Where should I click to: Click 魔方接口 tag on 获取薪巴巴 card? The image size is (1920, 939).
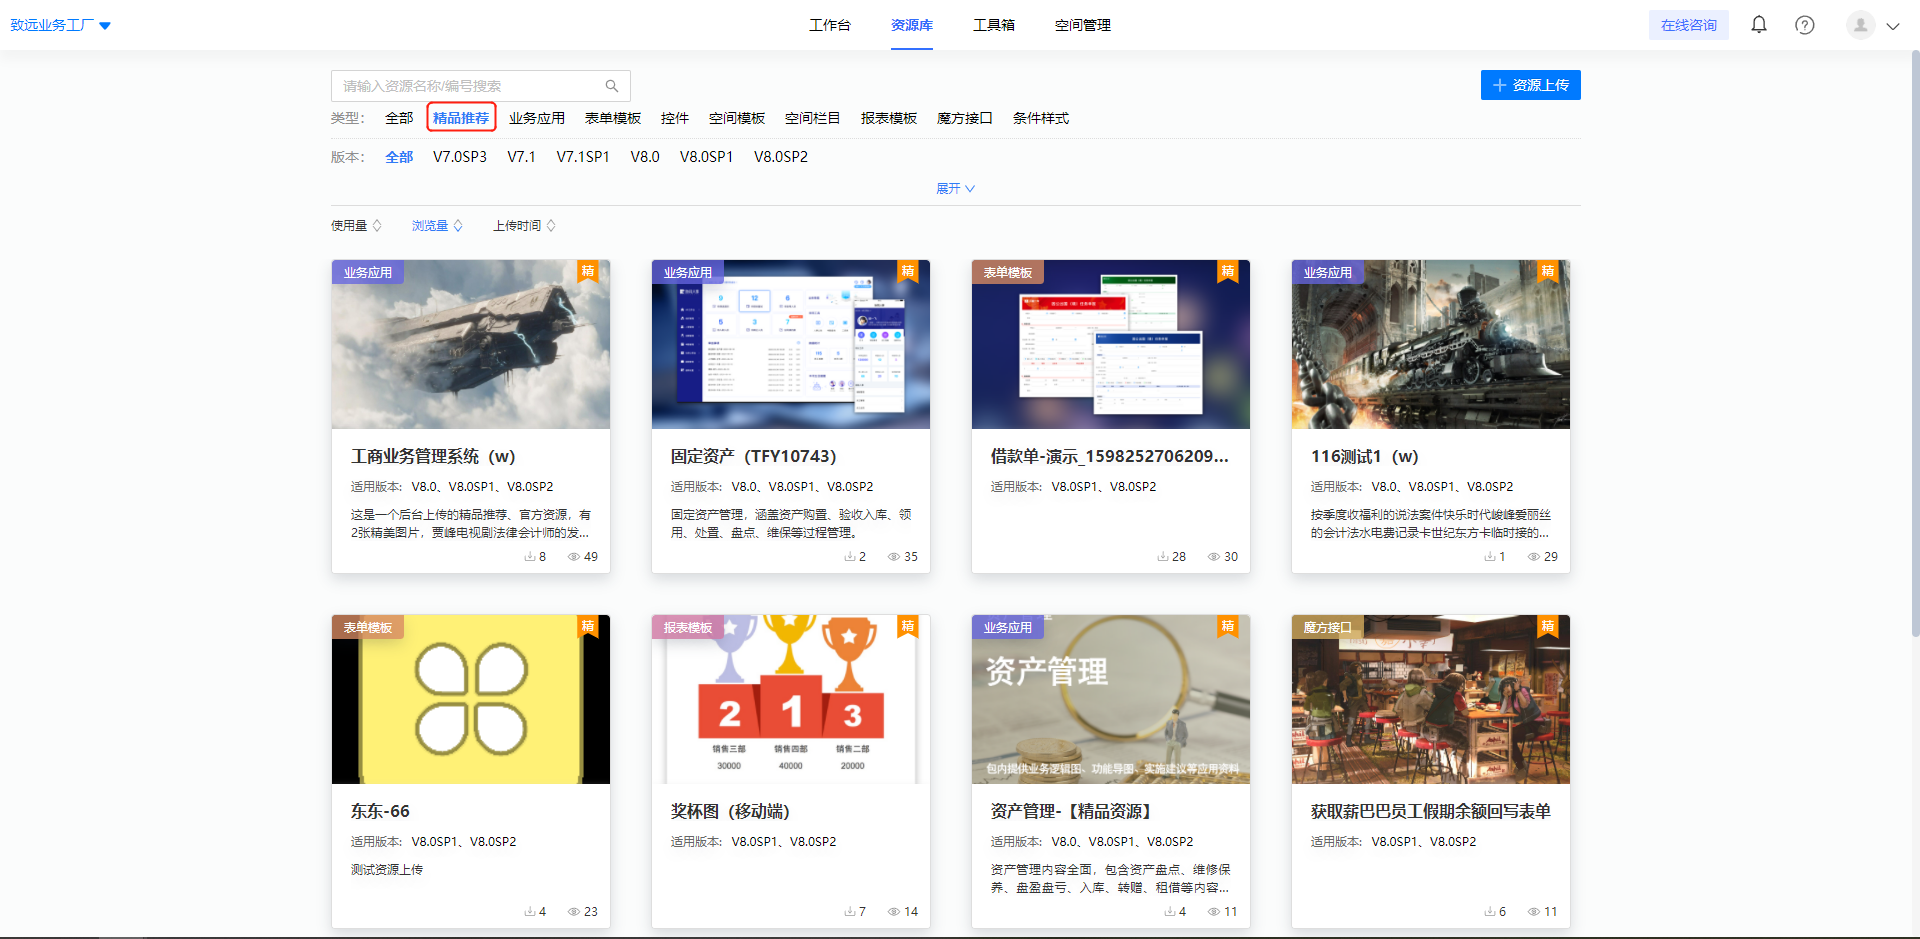1328,627
